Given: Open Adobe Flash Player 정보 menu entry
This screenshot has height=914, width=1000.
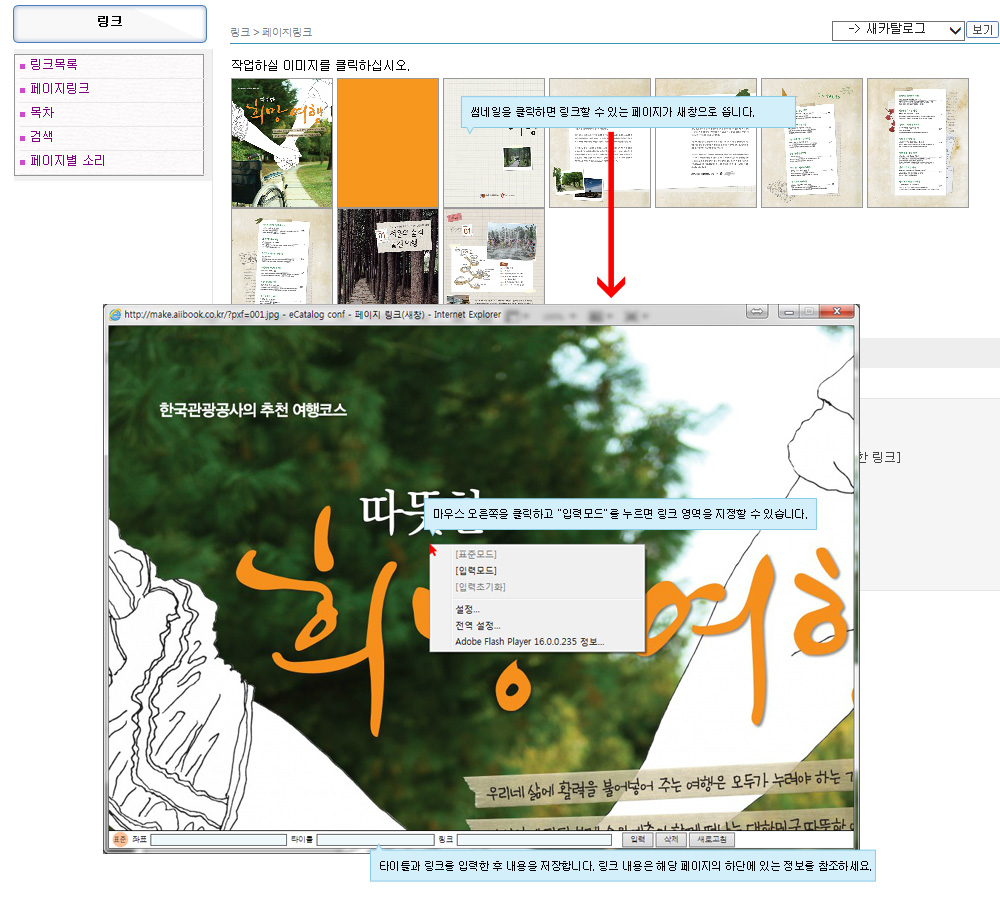Looking at the screenshot, I should pos(529,642).
